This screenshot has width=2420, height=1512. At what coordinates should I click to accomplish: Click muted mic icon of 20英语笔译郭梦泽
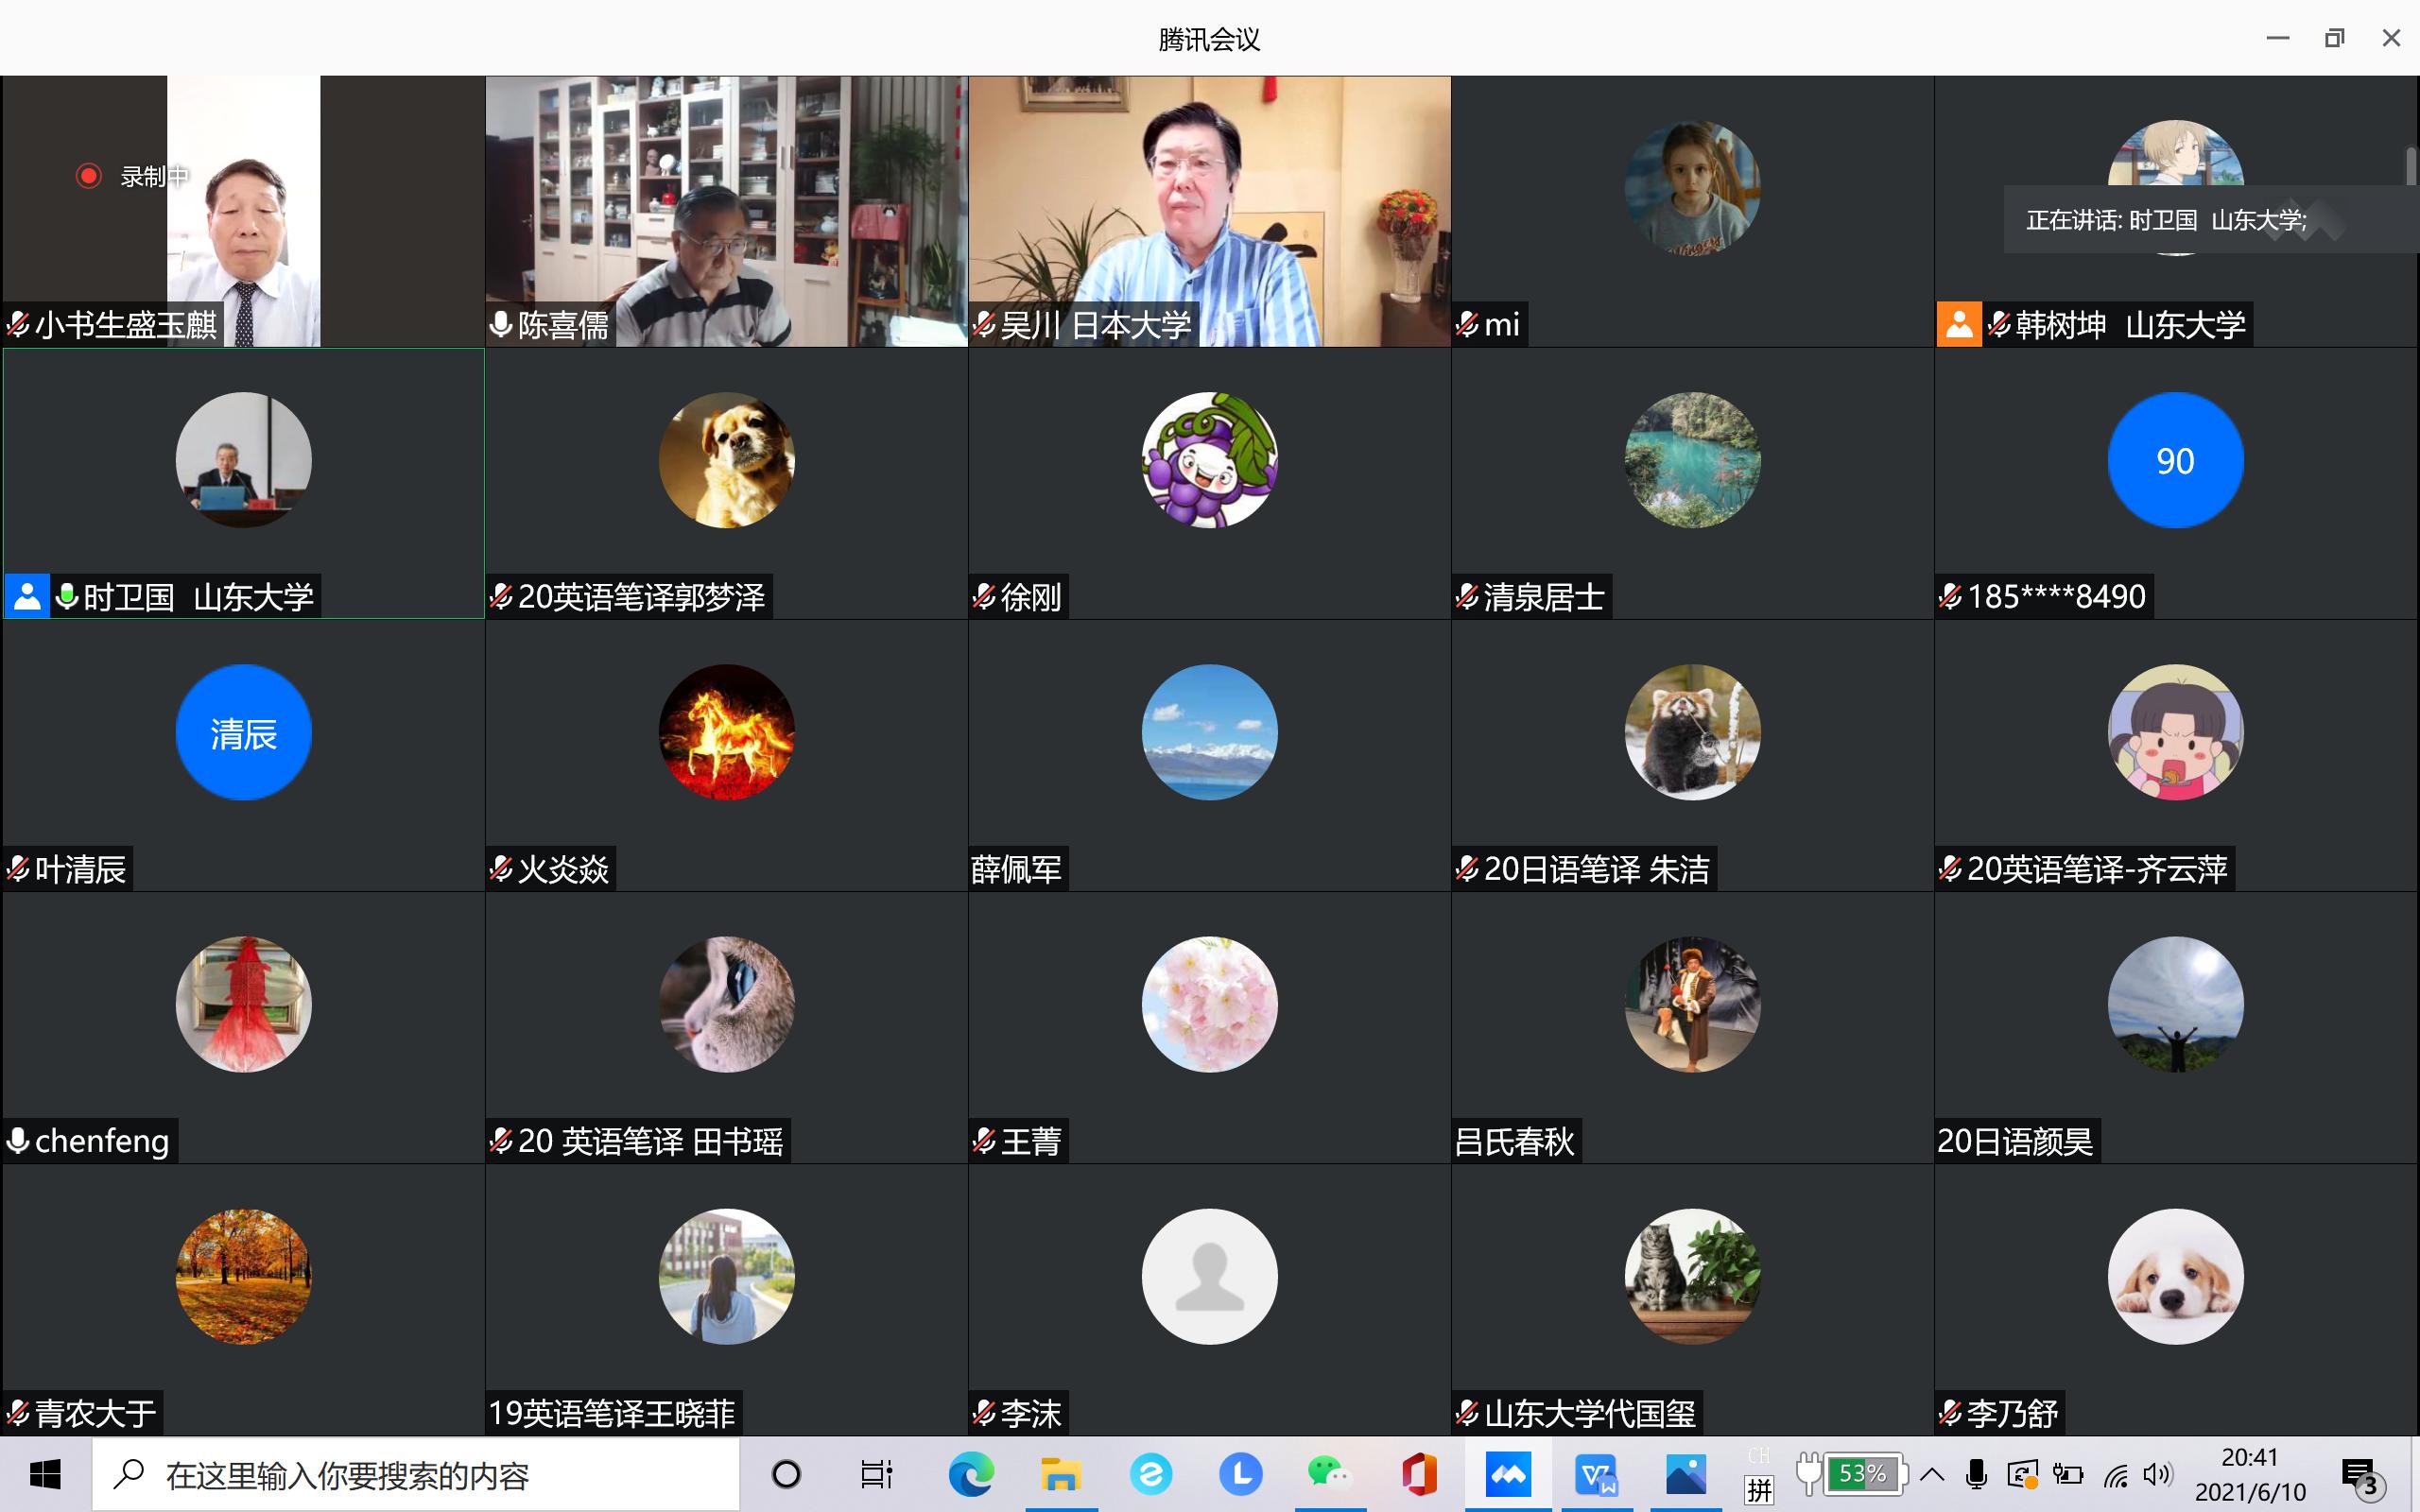click(x=501, y=597)
